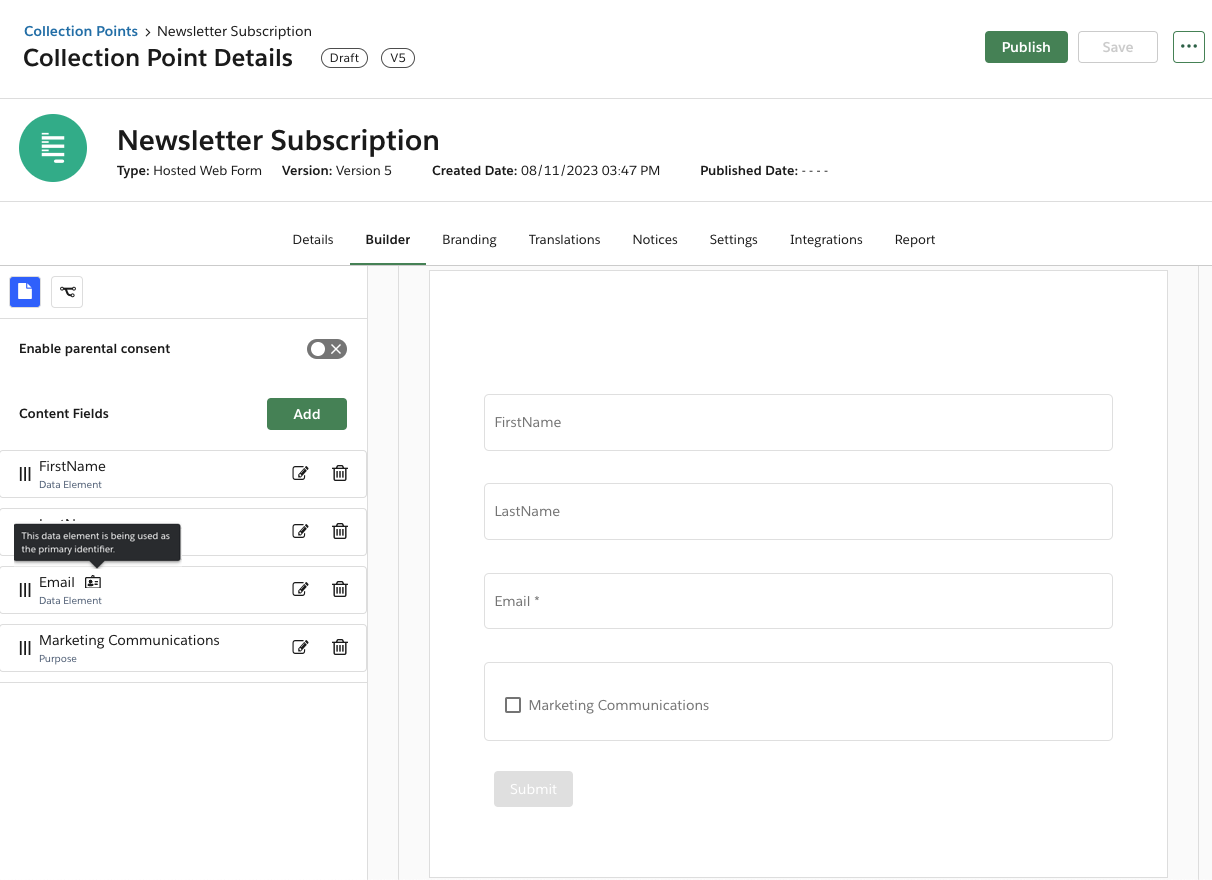
Task: Edit the FirstName data element
Action: (300, 473)
